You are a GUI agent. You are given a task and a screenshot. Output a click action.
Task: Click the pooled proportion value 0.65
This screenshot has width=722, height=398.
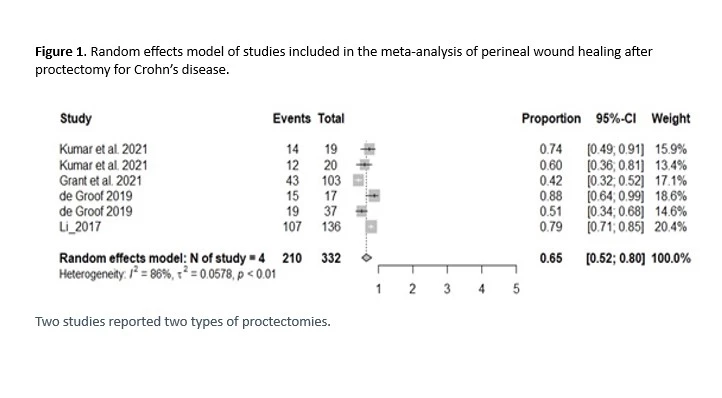point(551,258)
